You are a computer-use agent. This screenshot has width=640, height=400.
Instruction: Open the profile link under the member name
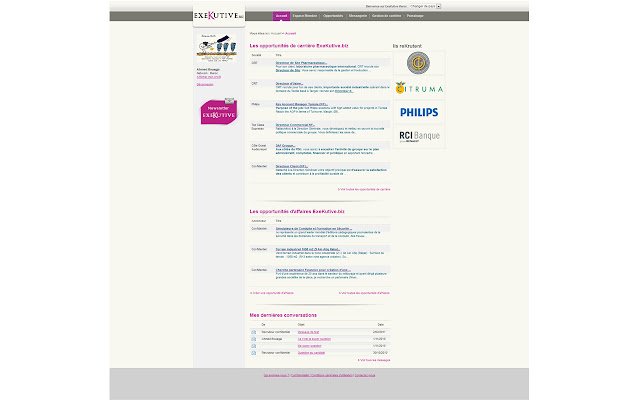209,77
